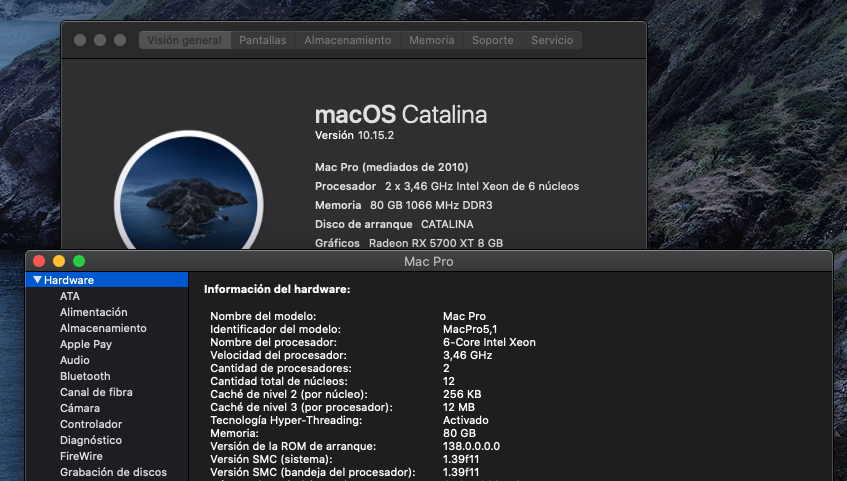Select Canal de fibra entry
The height and width of the screenshot is (481, 847).
(96, 392)
